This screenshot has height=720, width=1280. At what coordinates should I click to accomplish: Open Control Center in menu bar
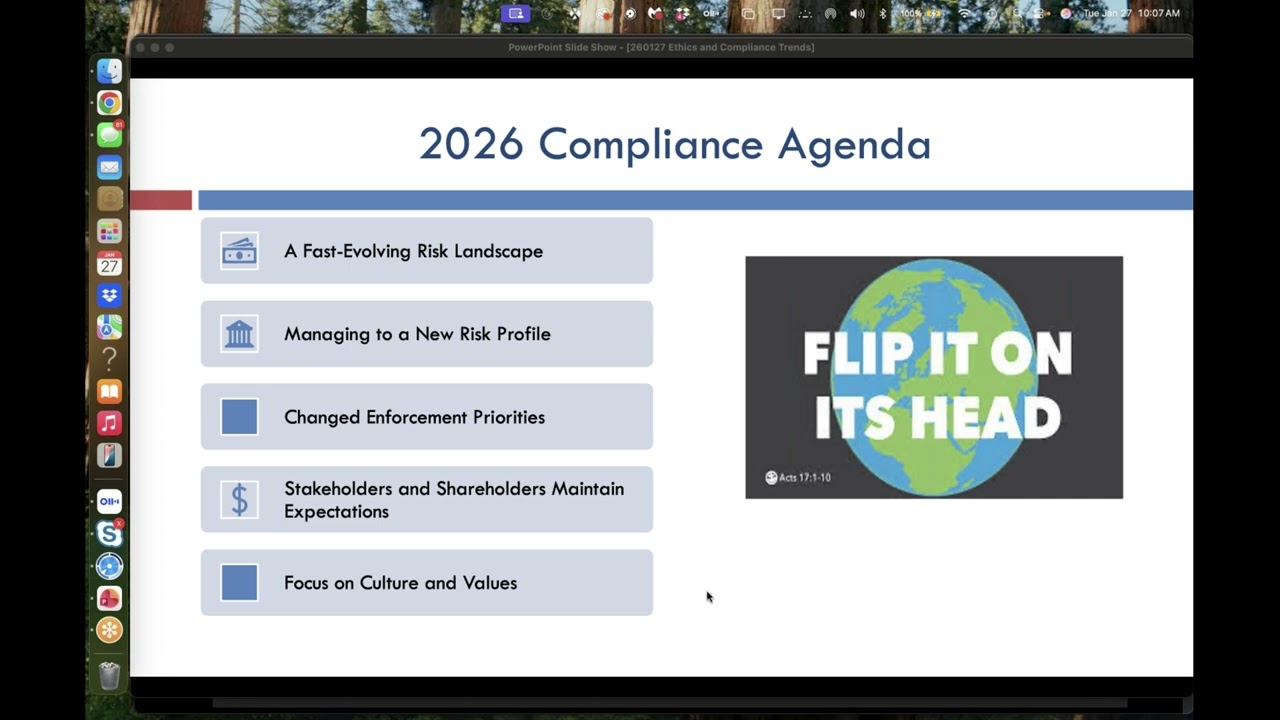point(1040,14)
